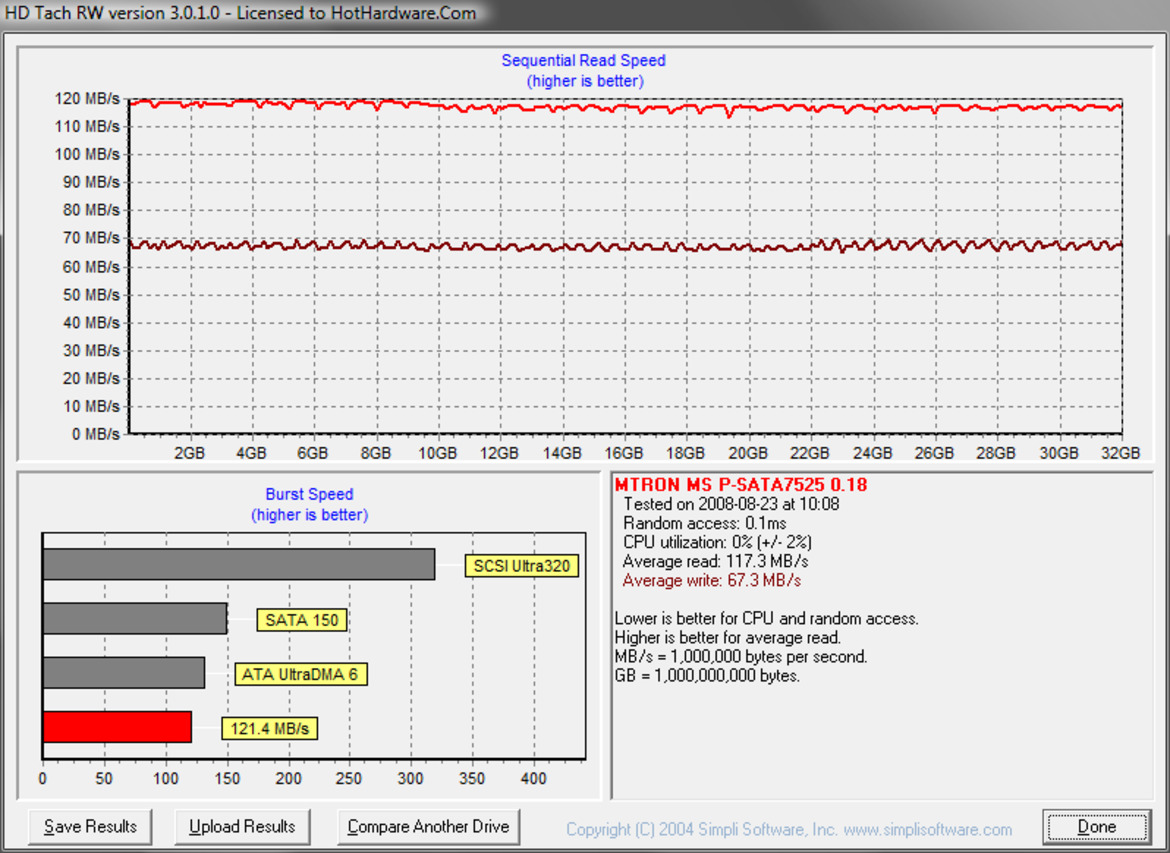Screen dimensions: 1170x853
Task: Click the 70 MB/s axis label
Action: tap(91, 238)
